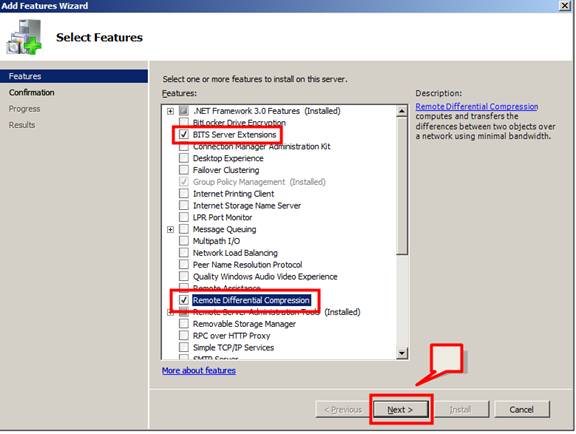This screenshot has height=434, width=576.
Task: Expand .NET Framework 3.0 Features node
Action: [x=170, y=111]
